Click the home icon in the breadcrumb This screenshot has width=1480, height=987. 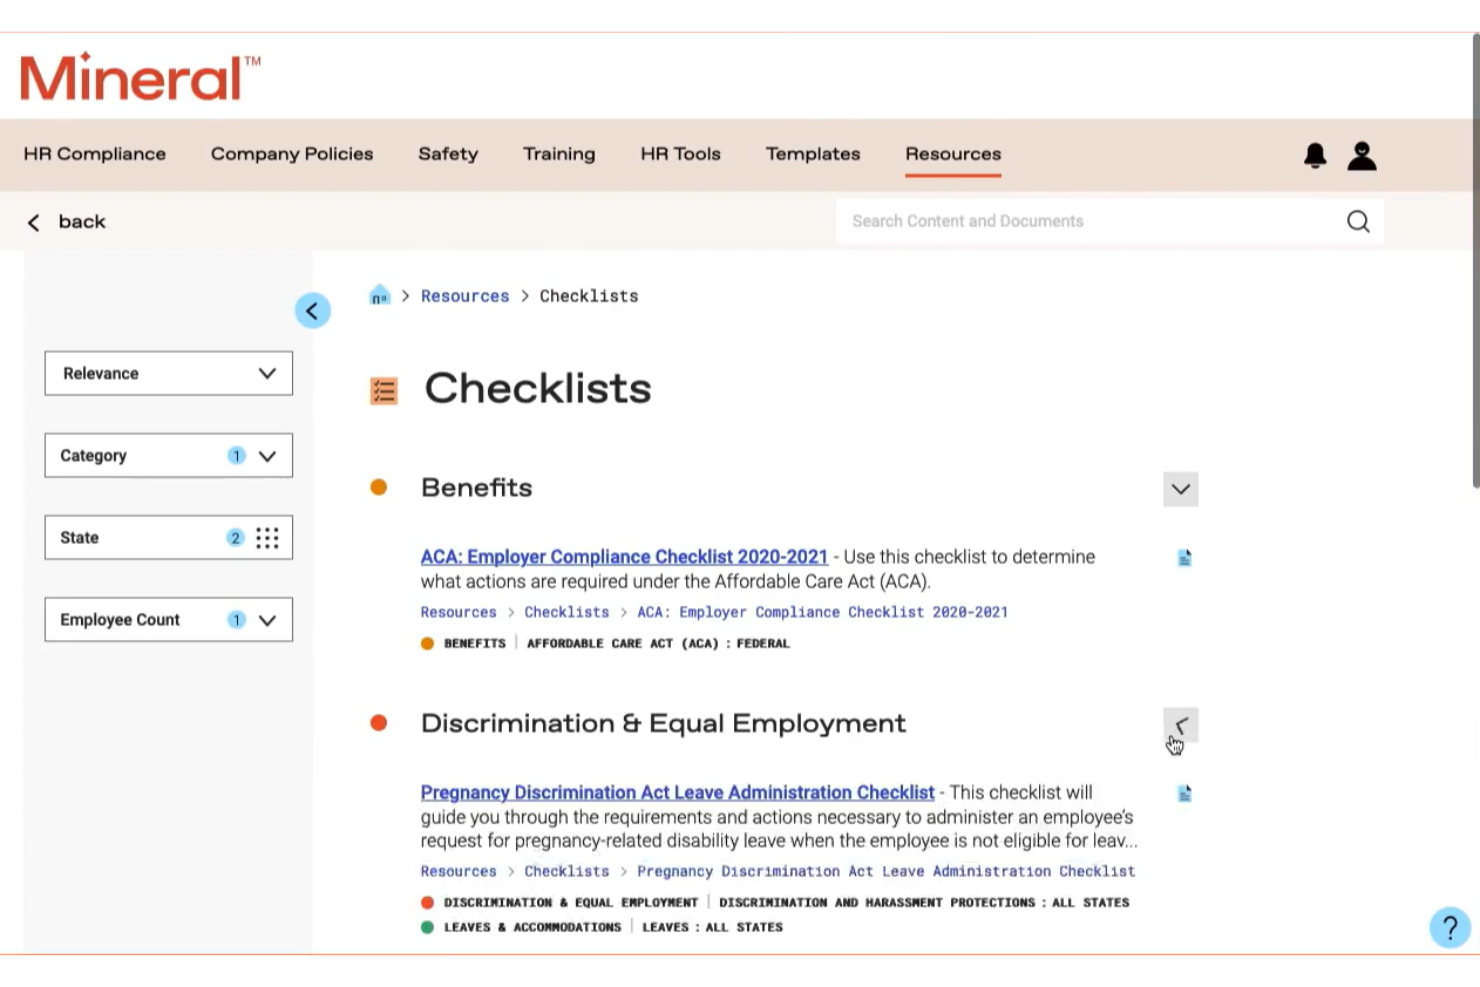[379, 295]
